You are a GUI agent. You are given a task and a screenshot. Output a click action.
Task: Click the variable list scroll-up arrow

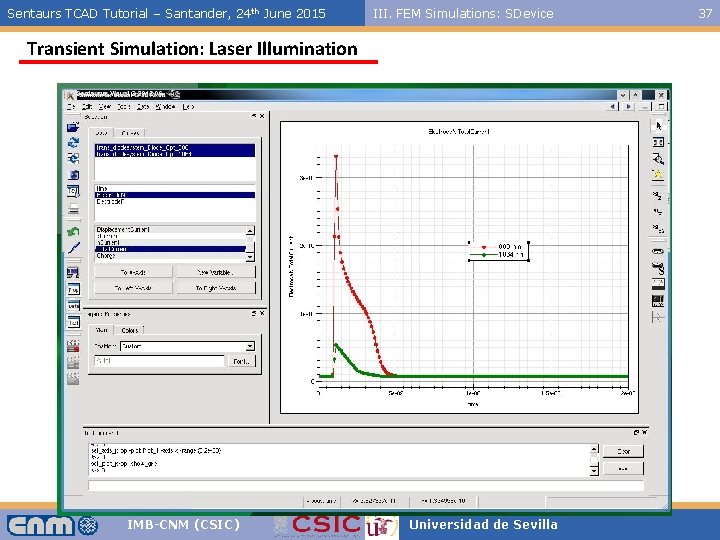[x=250, y=231]
